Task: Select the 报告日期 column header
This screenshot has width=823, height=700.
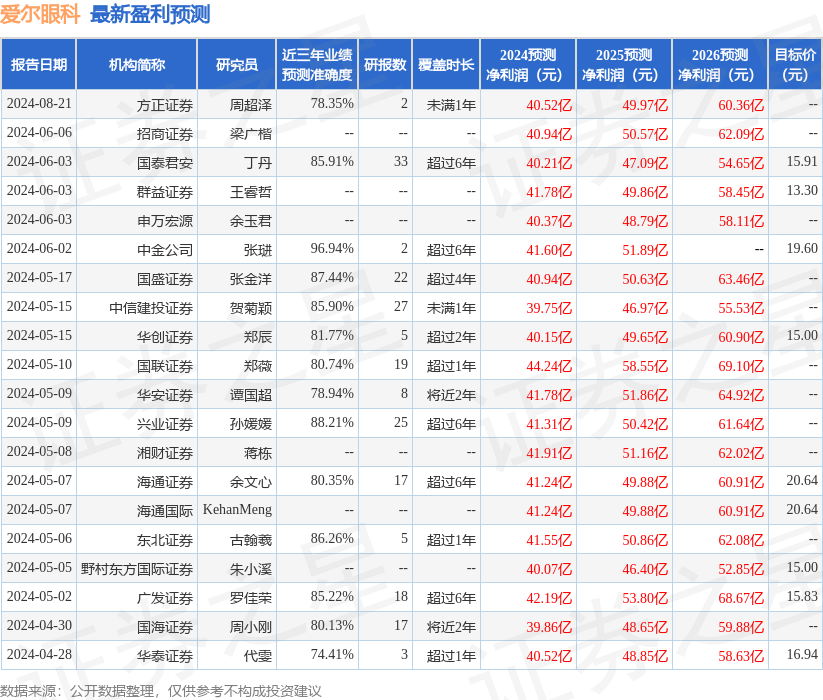Action: (39, 65)
